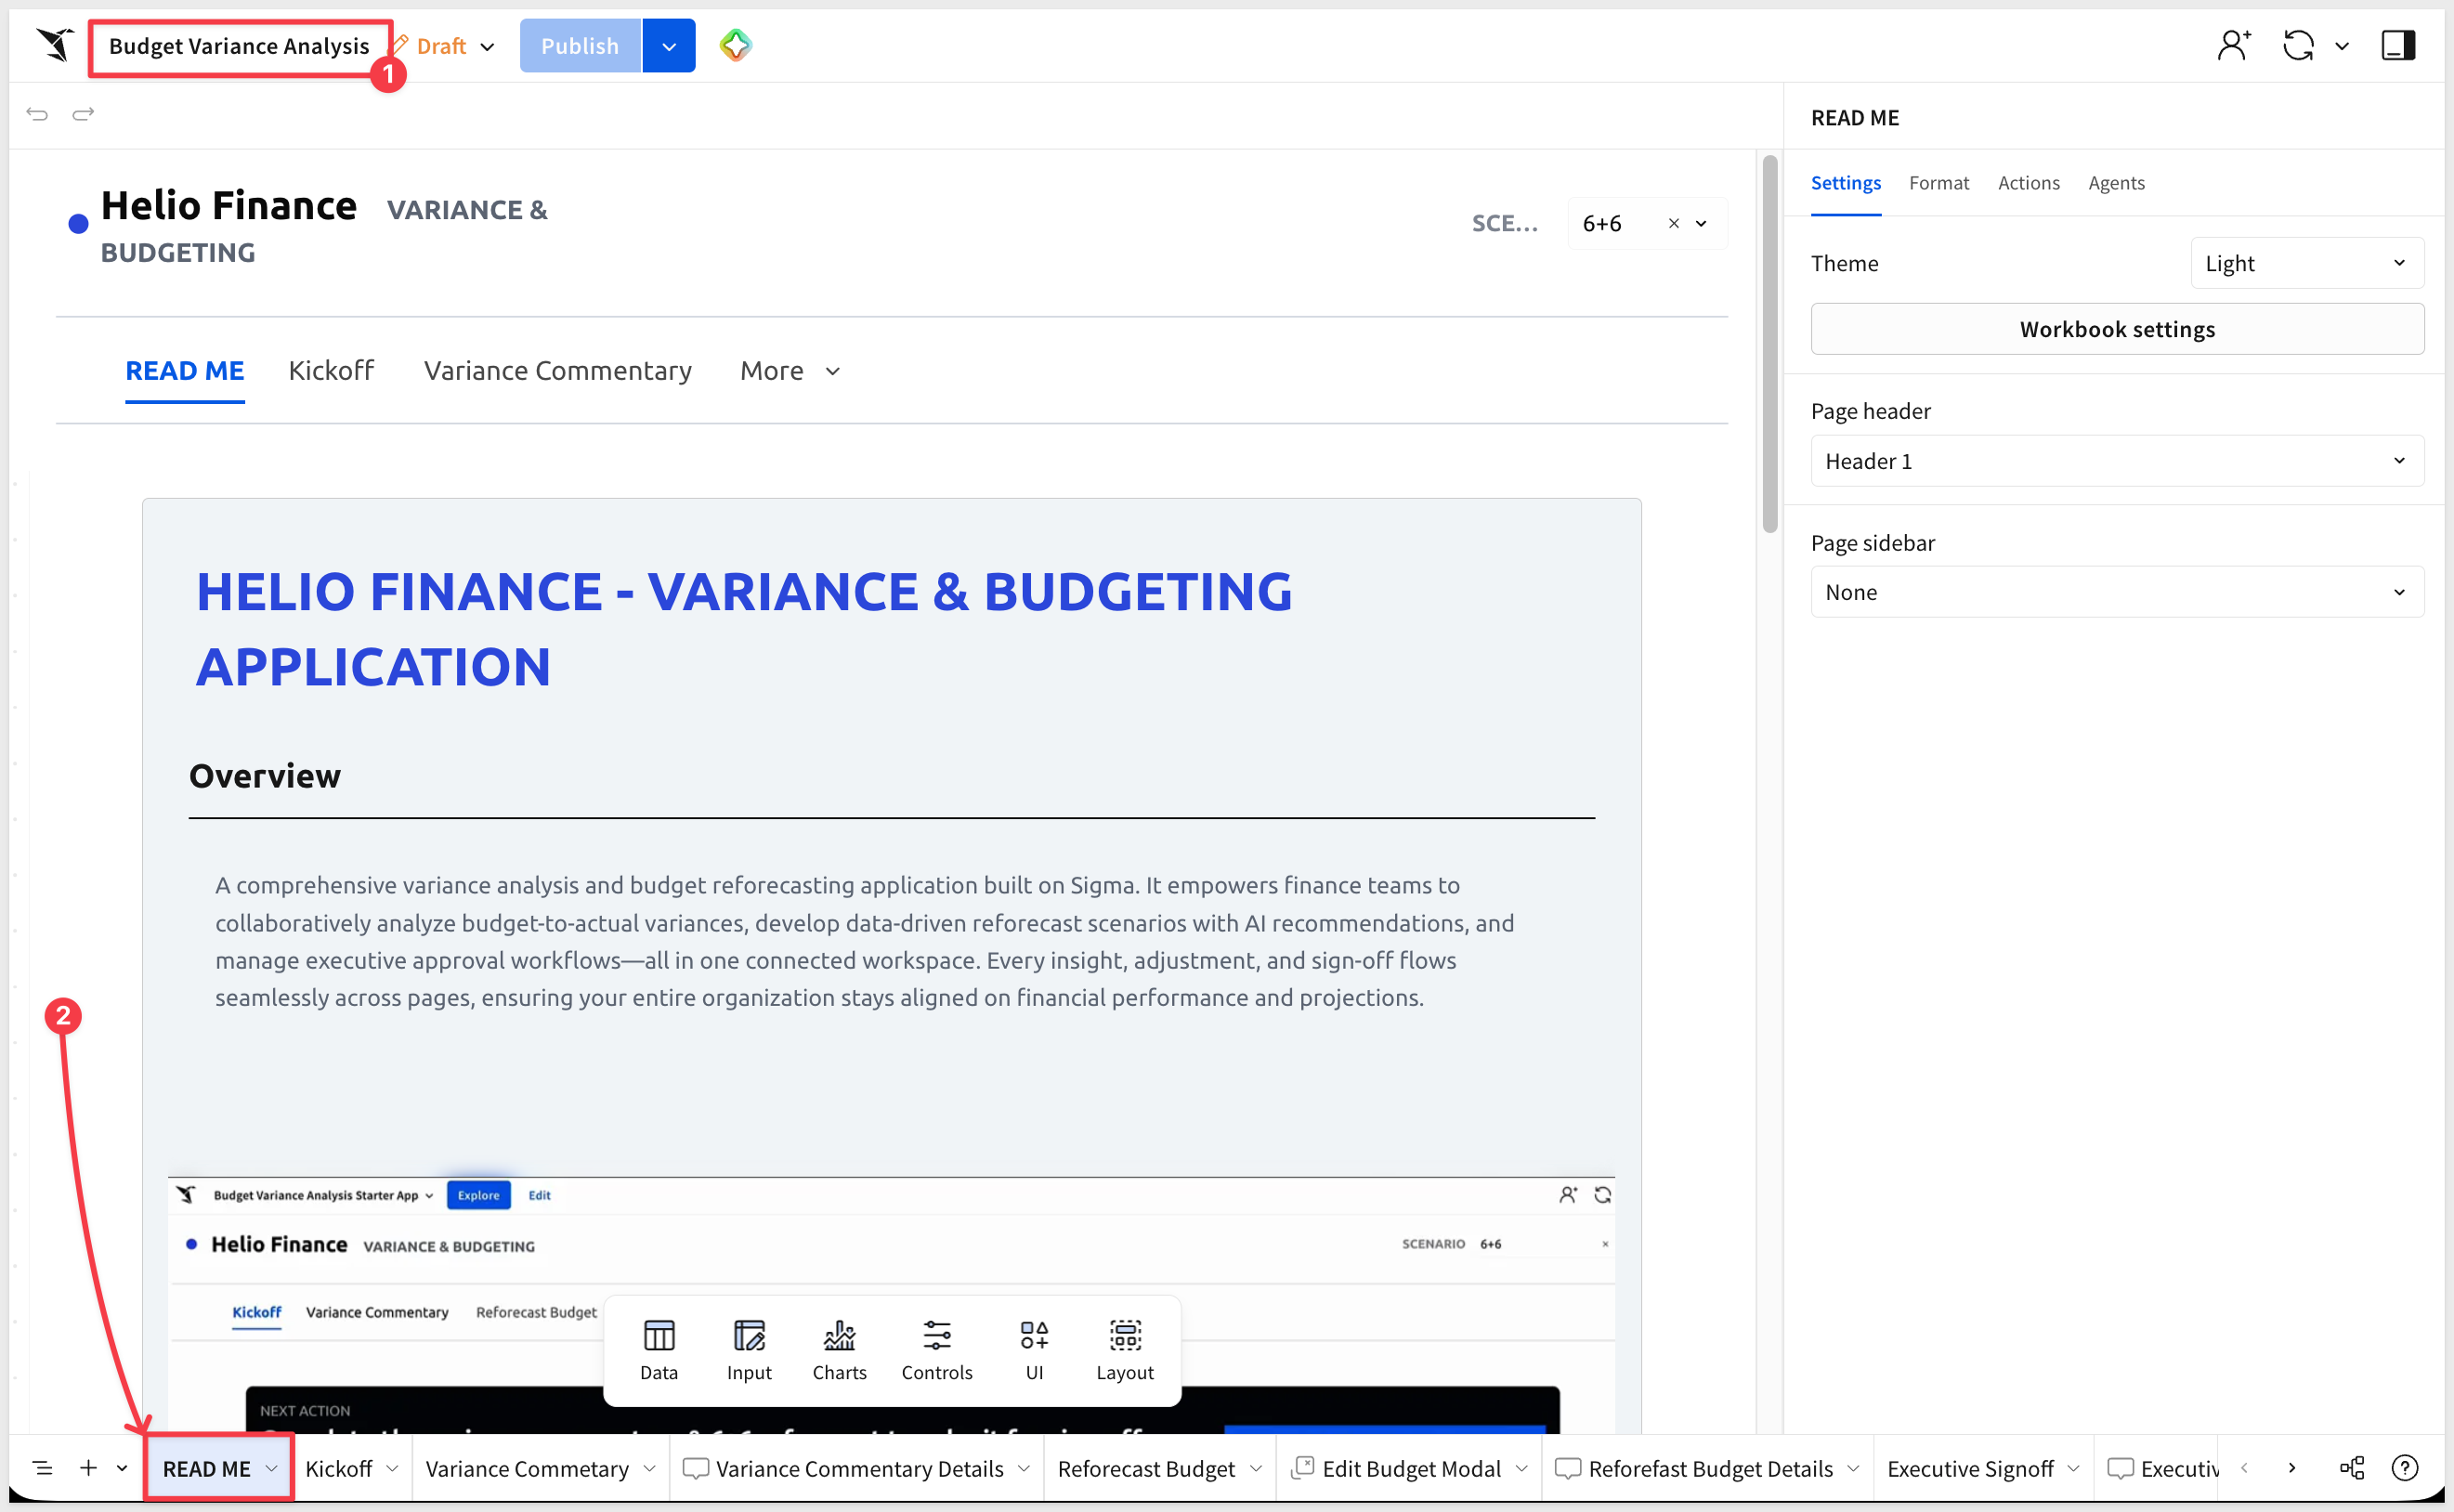Screen dimensions: 2454x1512
Task: Open the Theme Light dropdown
Action: tap(2307, 263)
